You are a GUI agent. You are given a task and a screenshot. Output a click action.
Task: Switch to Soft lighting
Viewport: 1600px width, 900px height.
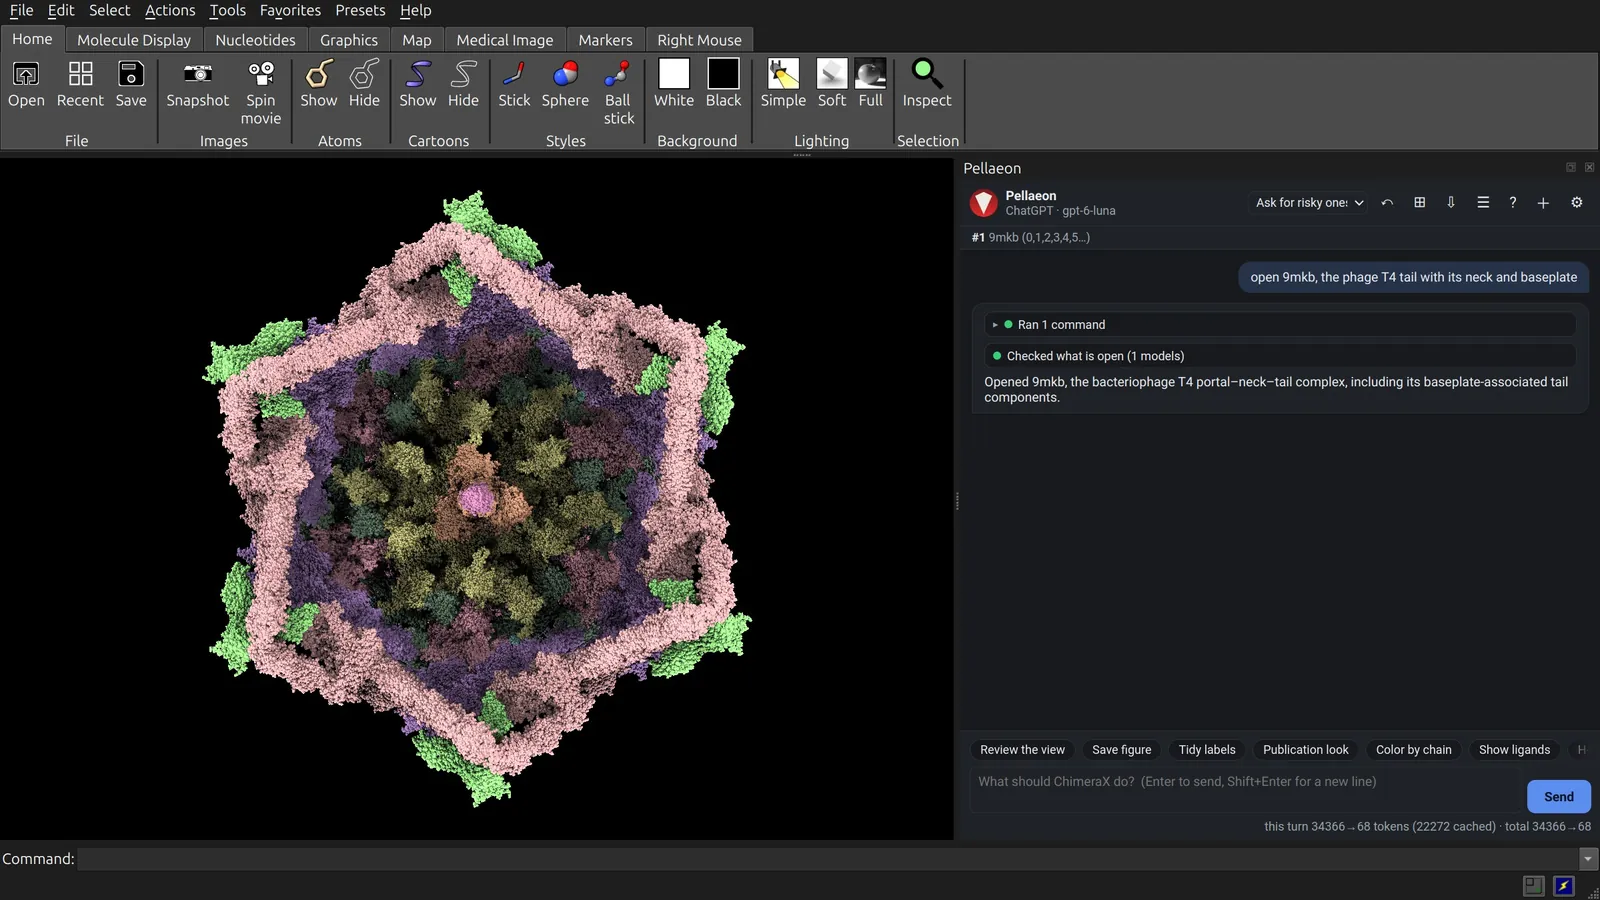click(832, 84)
